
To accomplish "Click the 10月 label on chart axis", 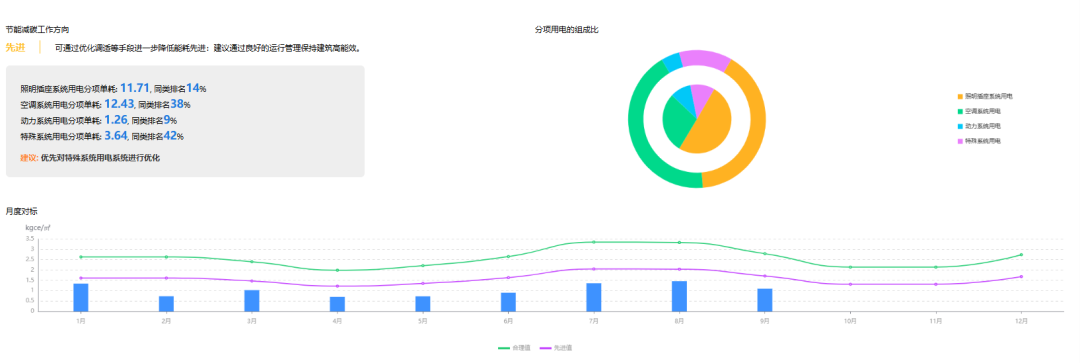I will click(x=850, y=321).
